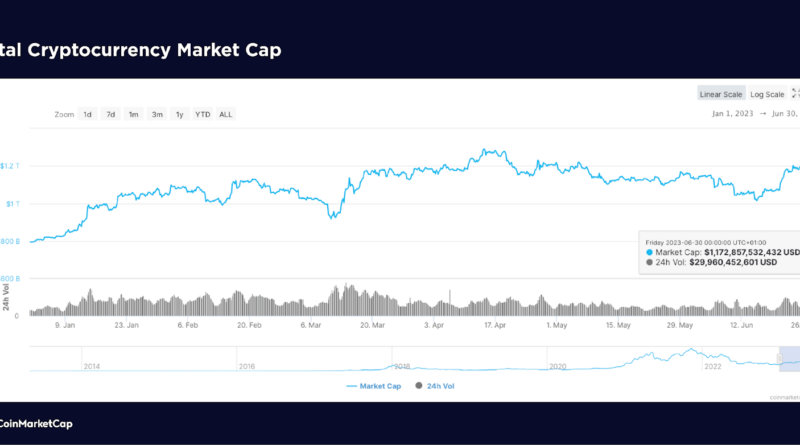Screen dimensions: 800x445
Task: Switch chart to Linear Scale
Action: click(721, 94)
